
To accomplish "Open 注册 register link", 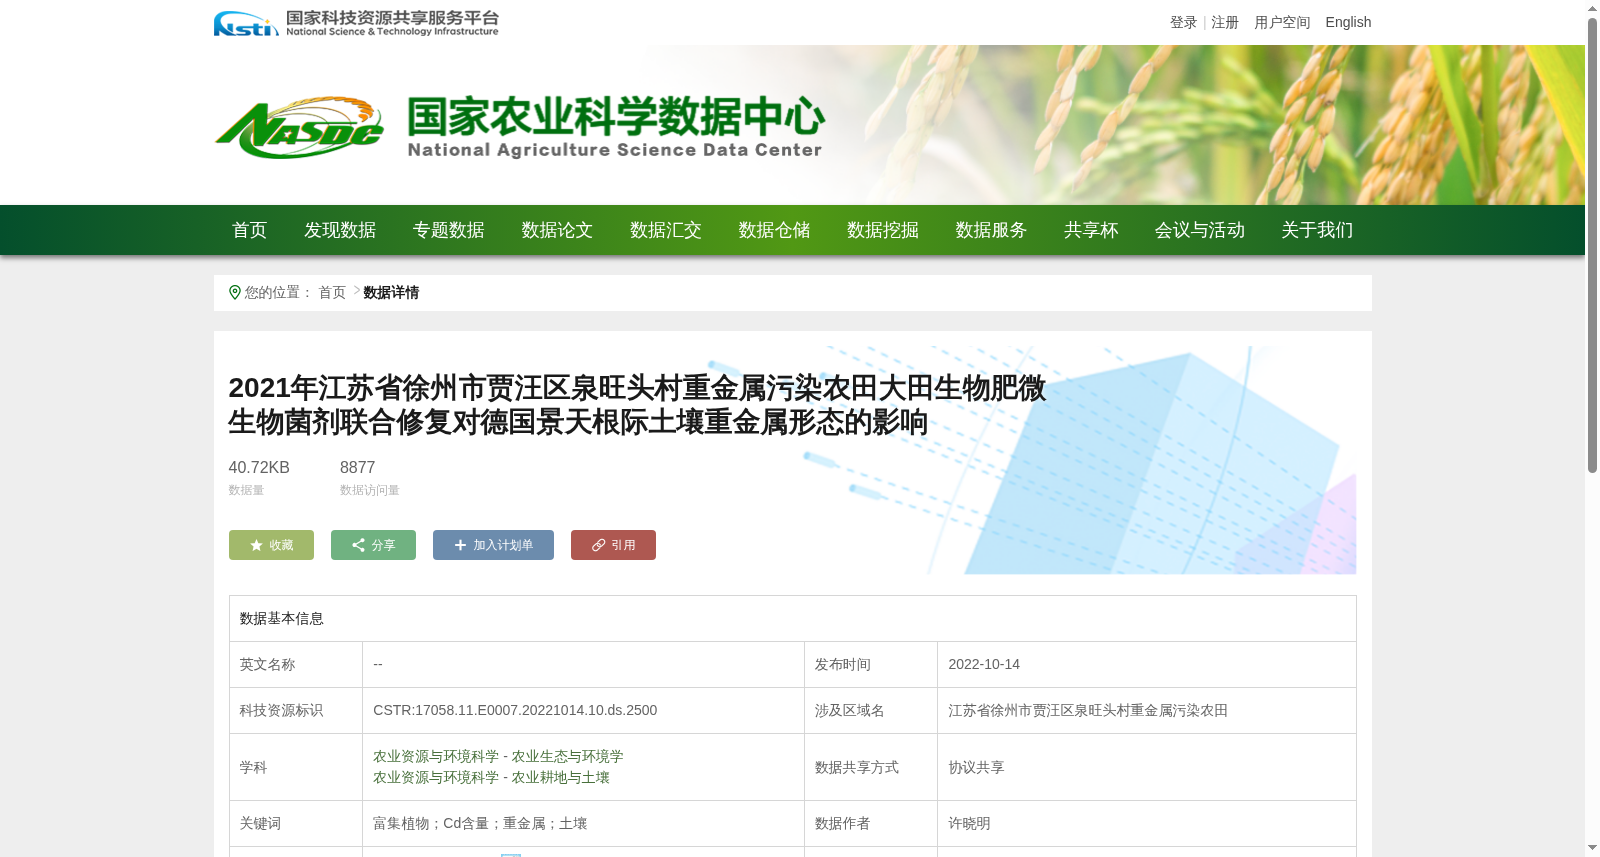I will pyautogui.click(x=1225, y=22).
